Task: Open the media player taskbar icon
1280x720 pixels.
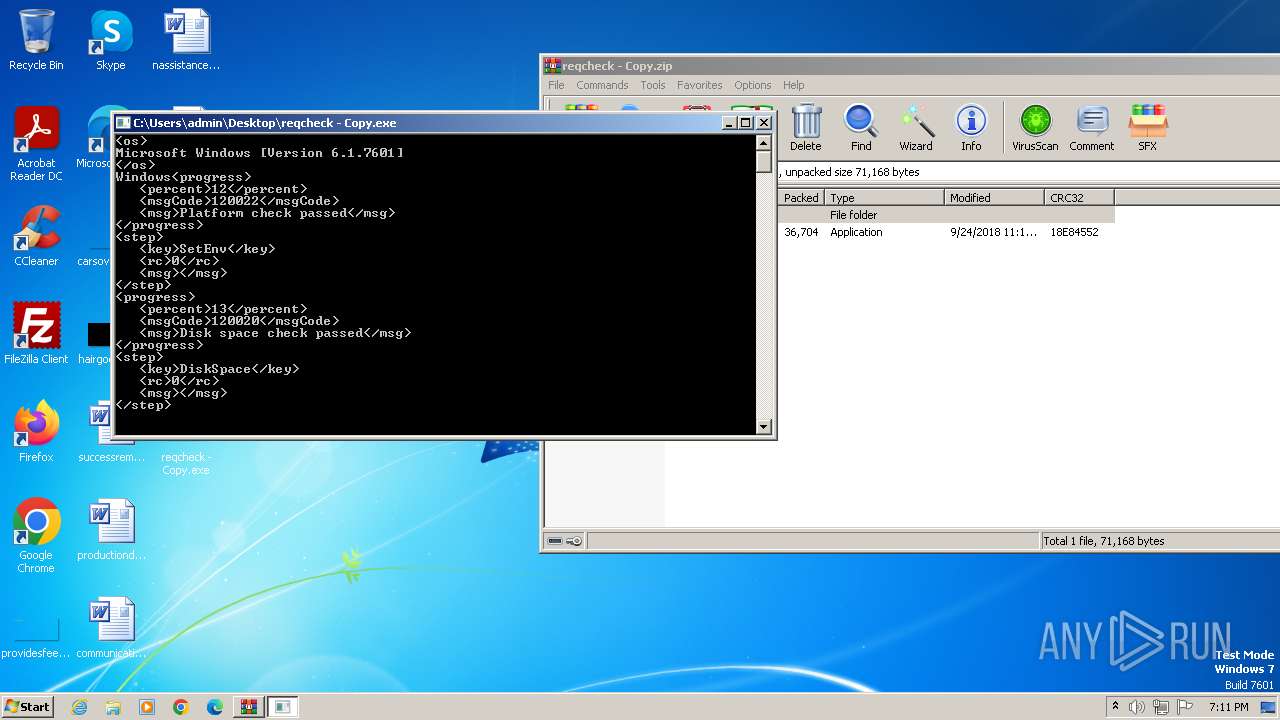Action: pos(147,707)
